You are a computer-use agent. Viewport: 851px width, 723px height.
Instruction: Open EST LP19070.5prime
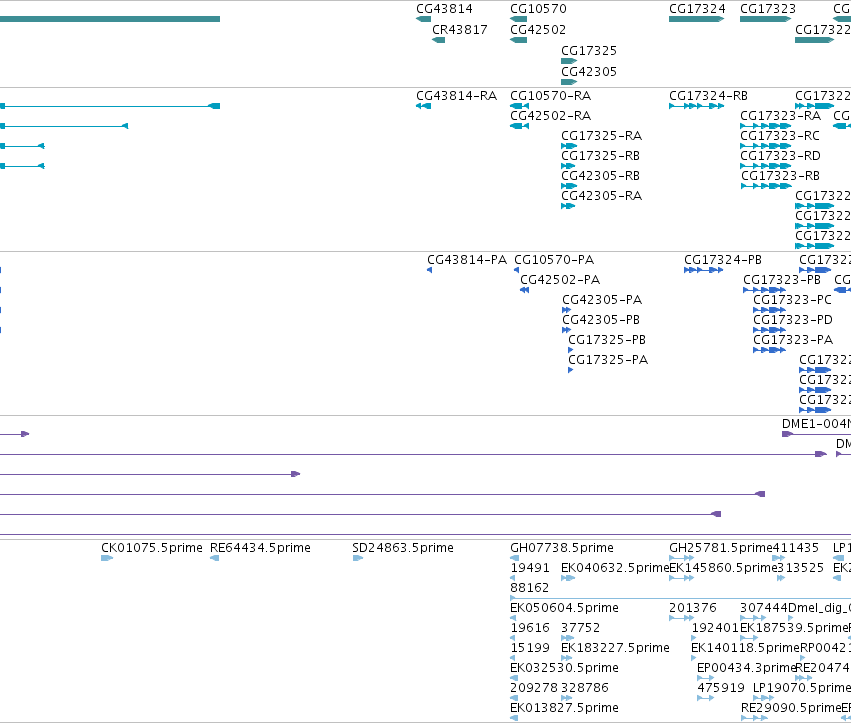coord(802,688)
